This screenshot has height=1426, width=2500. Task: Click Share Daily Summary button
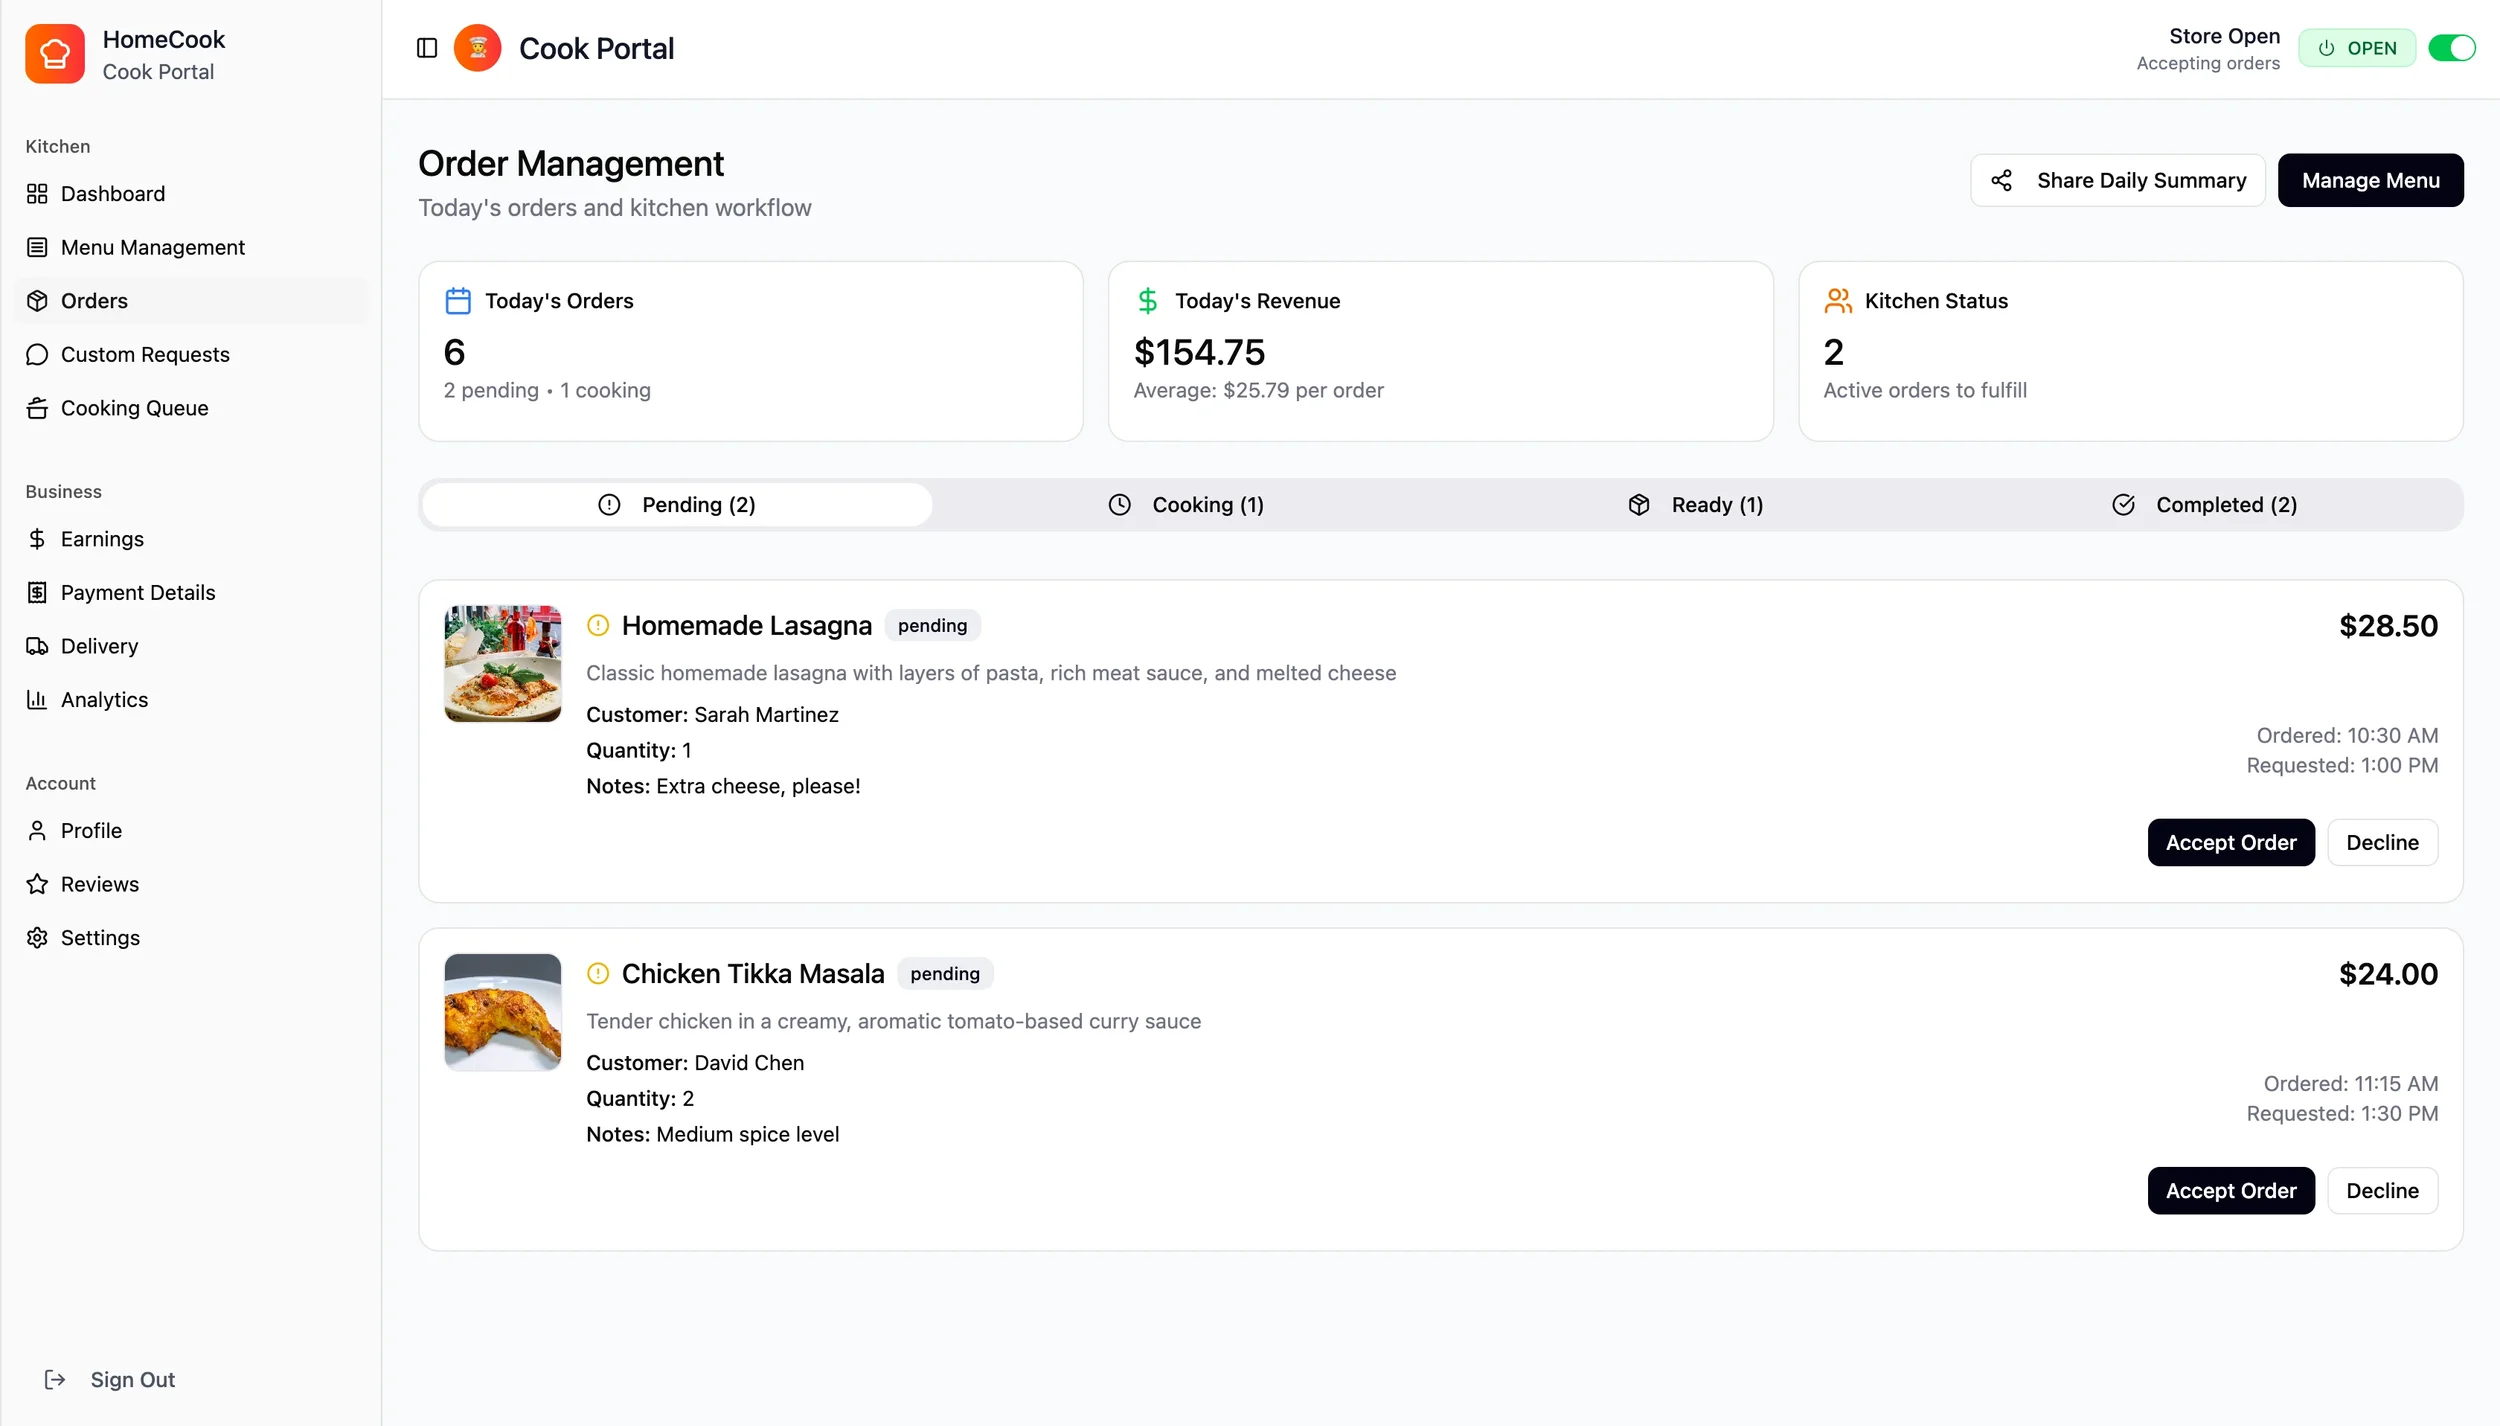pos(2117,181)
